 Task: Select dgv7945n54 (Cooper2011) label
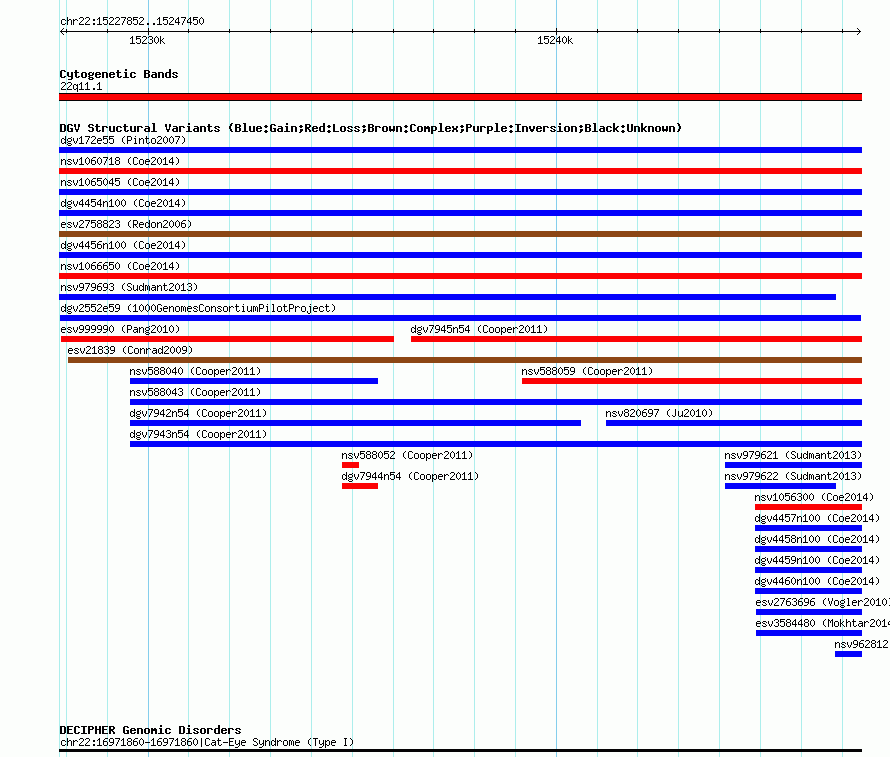point(479,329)
